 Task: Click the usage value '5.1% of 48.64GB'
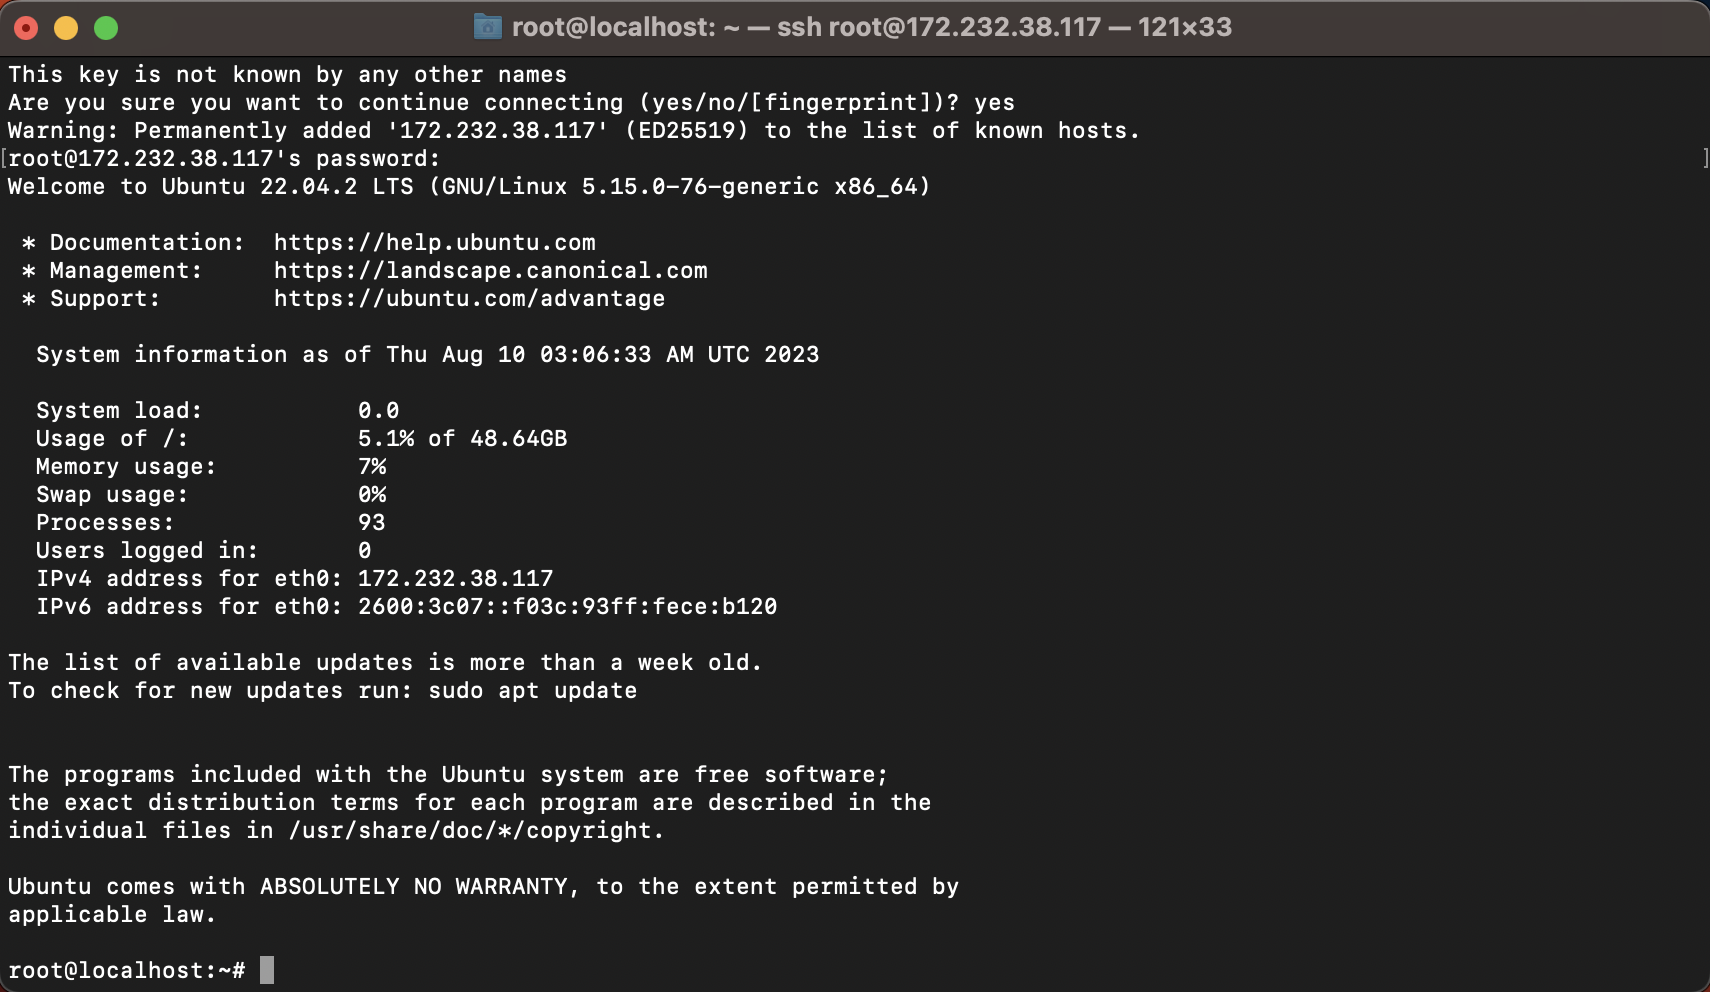463,439
